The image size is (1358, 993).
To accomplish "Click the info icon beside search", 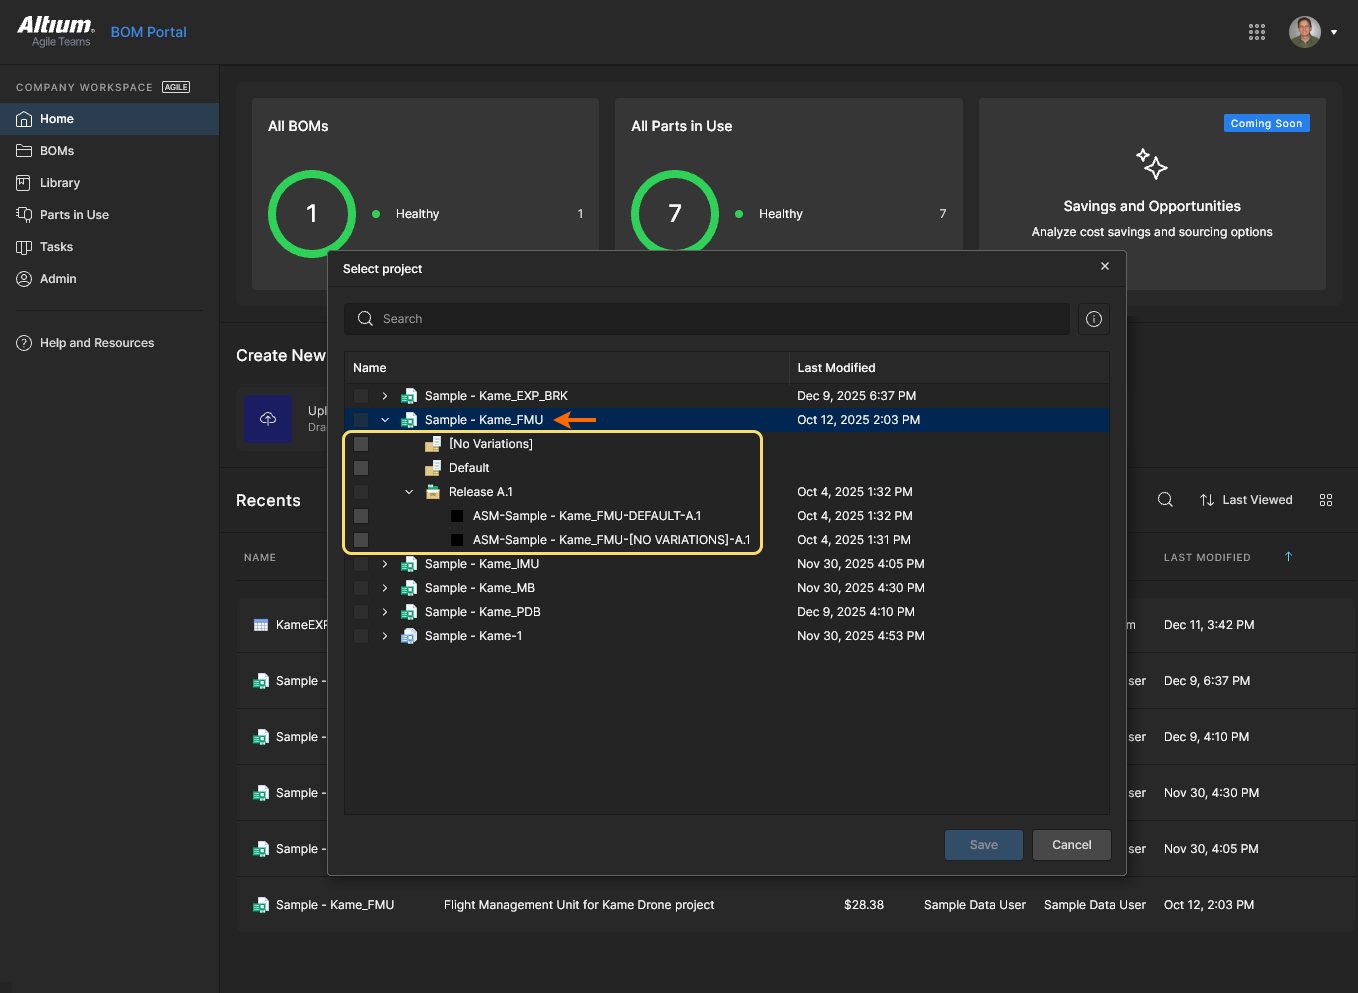I will [1094, 319].
